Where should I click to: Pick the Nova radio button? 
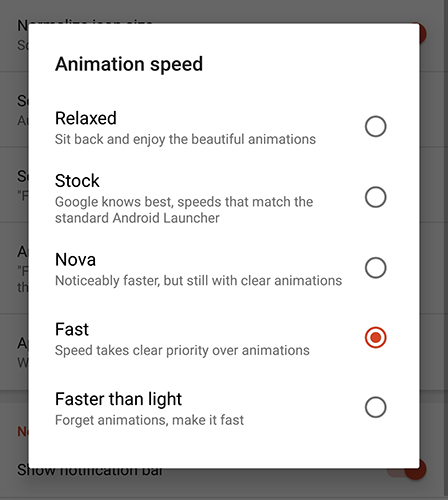[x=375, y=267]
